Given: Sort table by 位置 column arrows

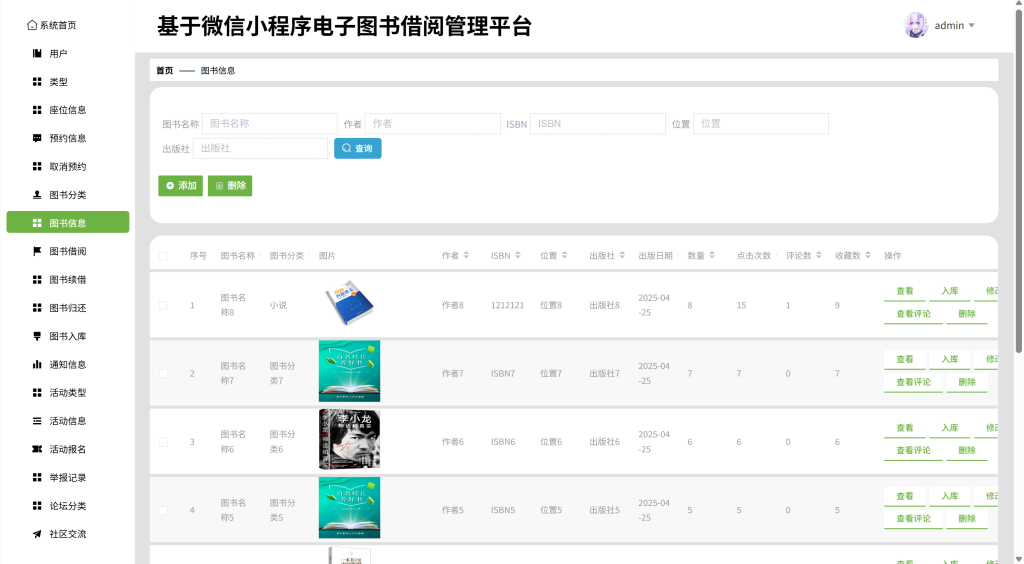Looking at the screenshot, I should pos(564,255).
